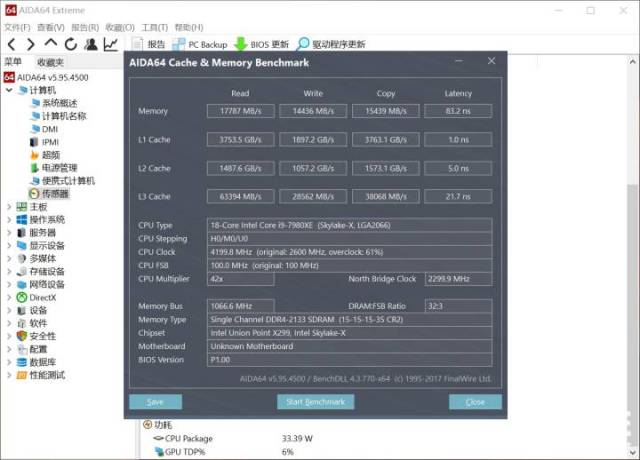Select the 主板 motherboard tree item
640x460 pixels.
click(32, 207)
